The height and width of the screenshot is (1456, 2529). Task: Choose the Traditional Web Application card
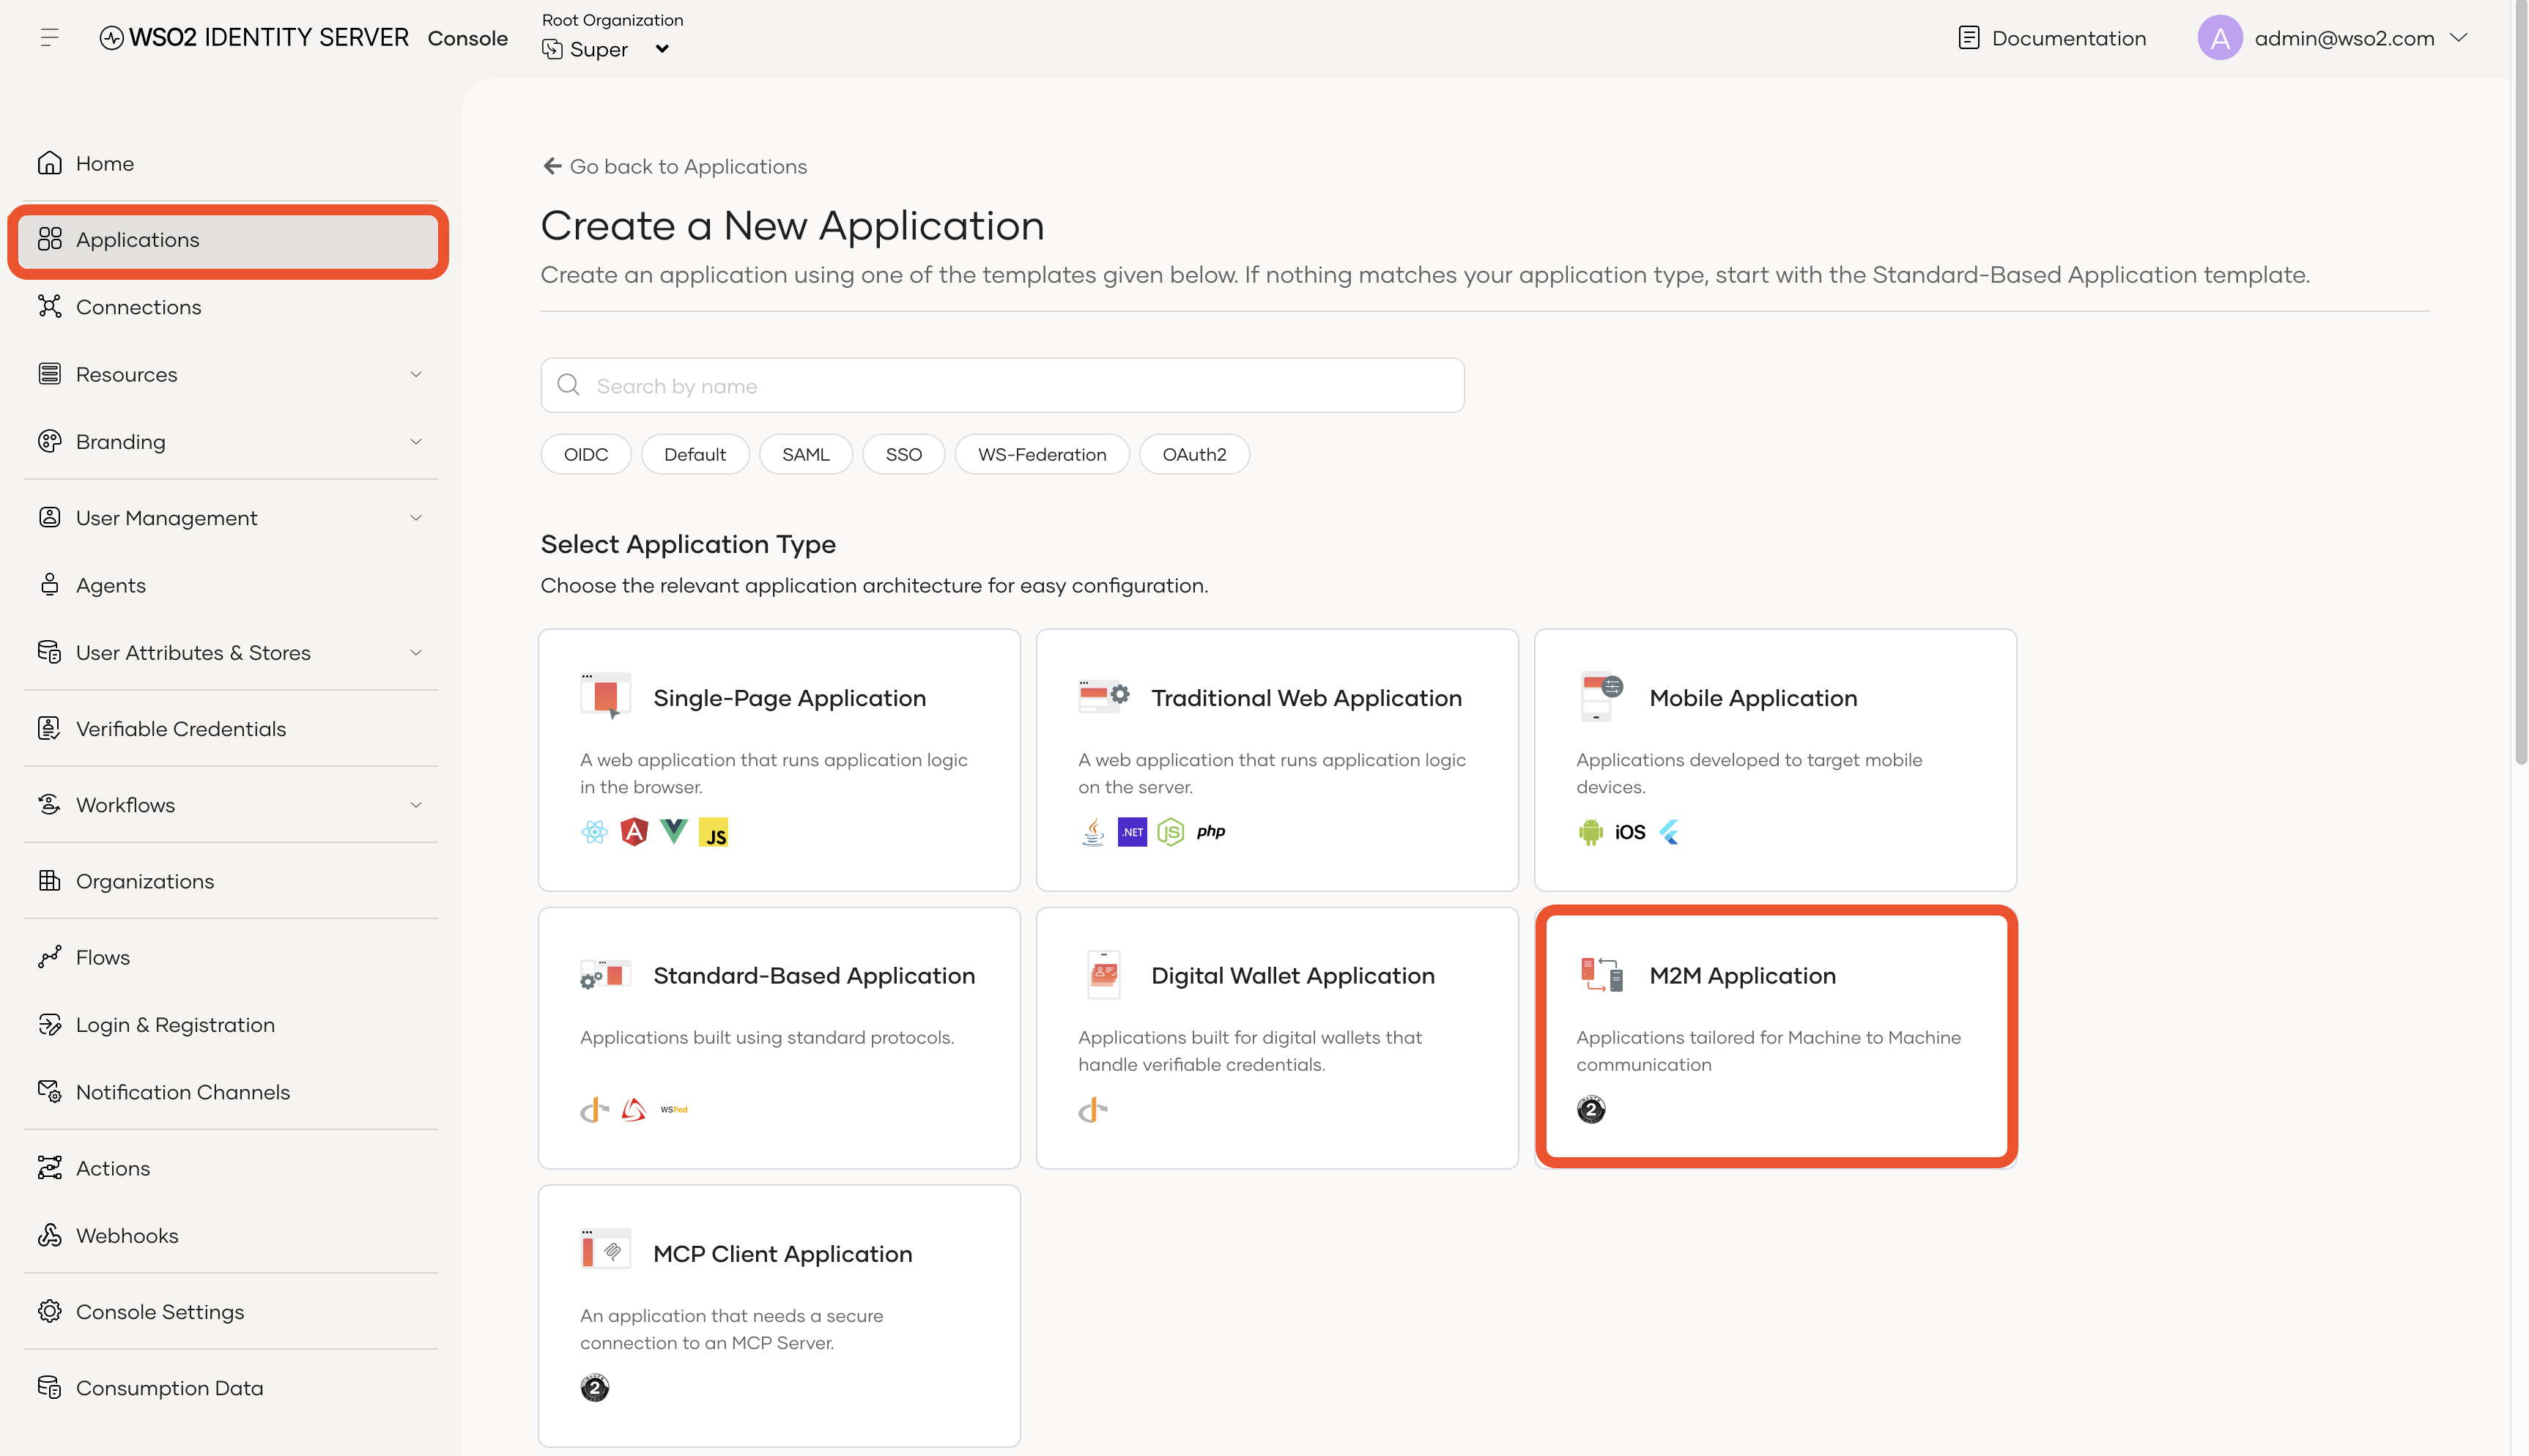[1277, 760]
